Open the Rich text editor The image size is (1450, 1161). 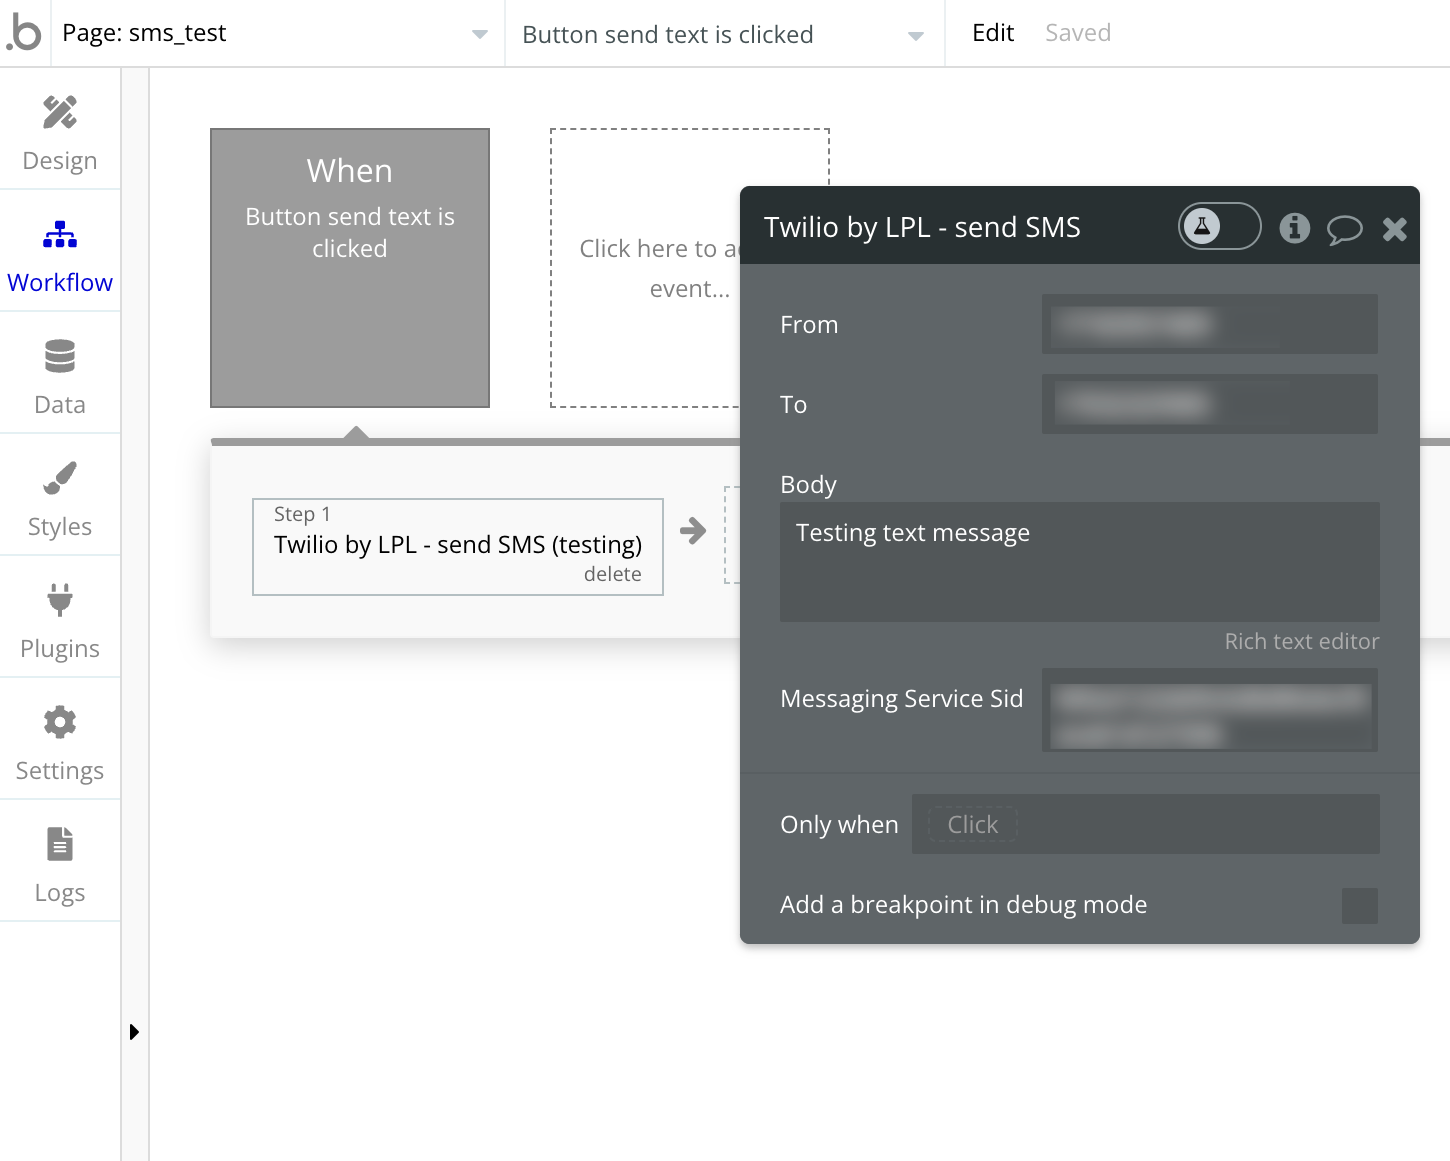(1301, 641)
